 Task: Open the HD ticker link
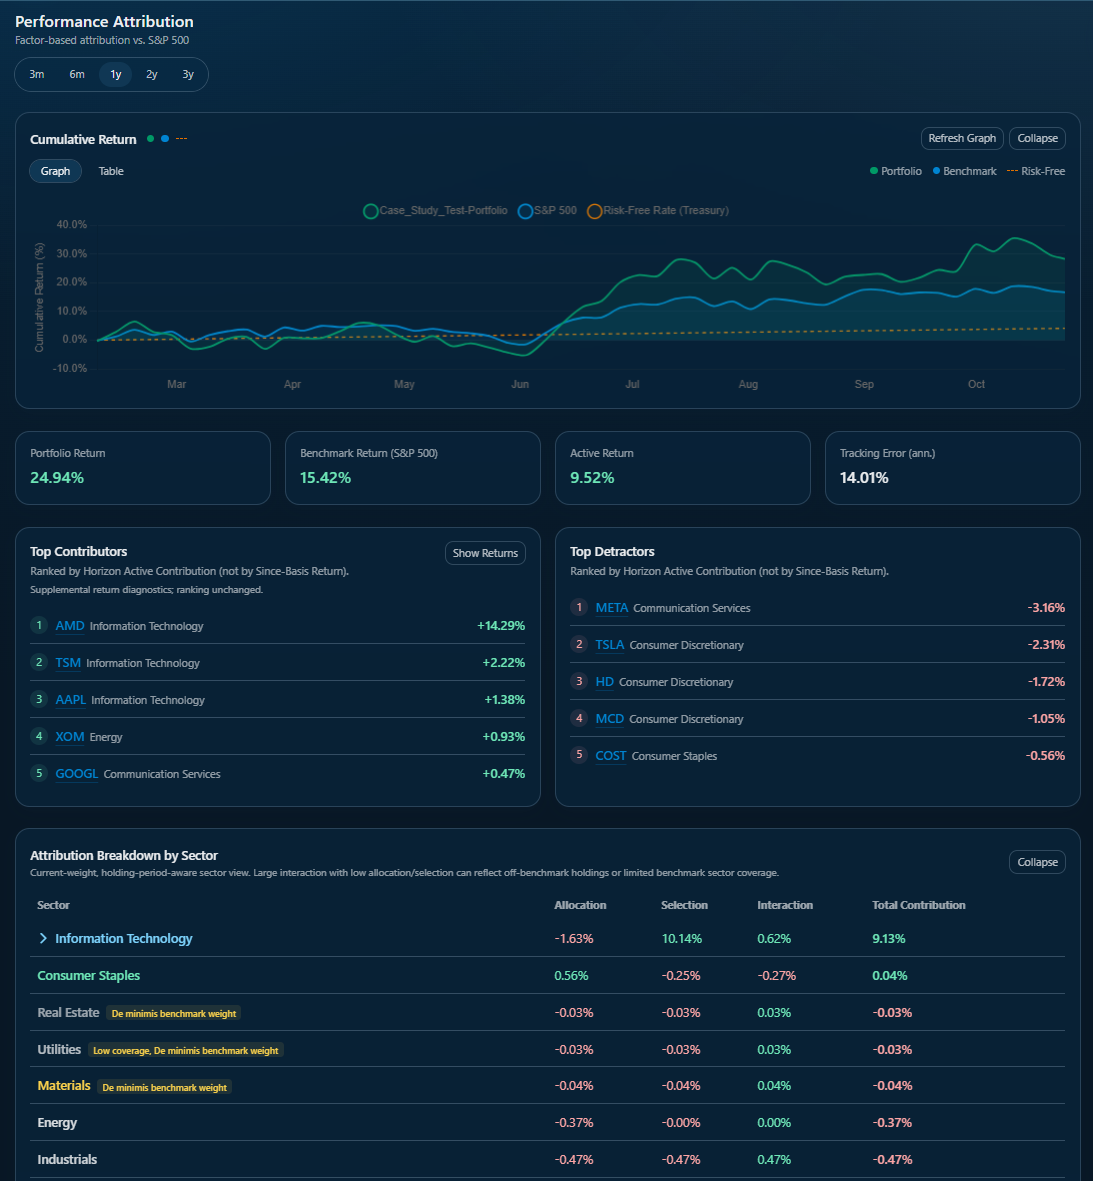[604, 682]
